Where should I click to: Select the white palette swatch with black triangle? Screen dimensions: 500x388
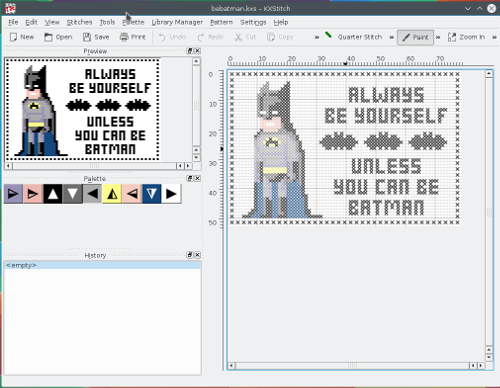[x=171, y=194]
